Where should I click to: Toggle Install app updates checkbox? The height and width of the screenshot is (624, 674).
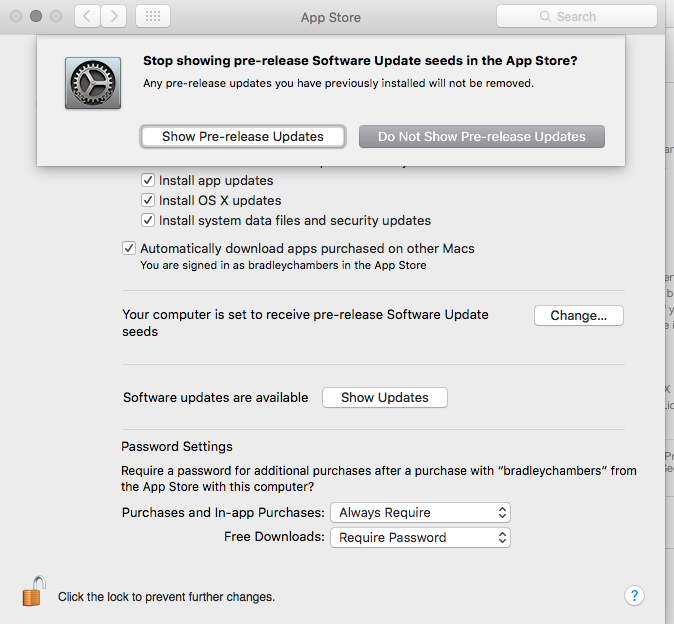(x=148, y=180)
